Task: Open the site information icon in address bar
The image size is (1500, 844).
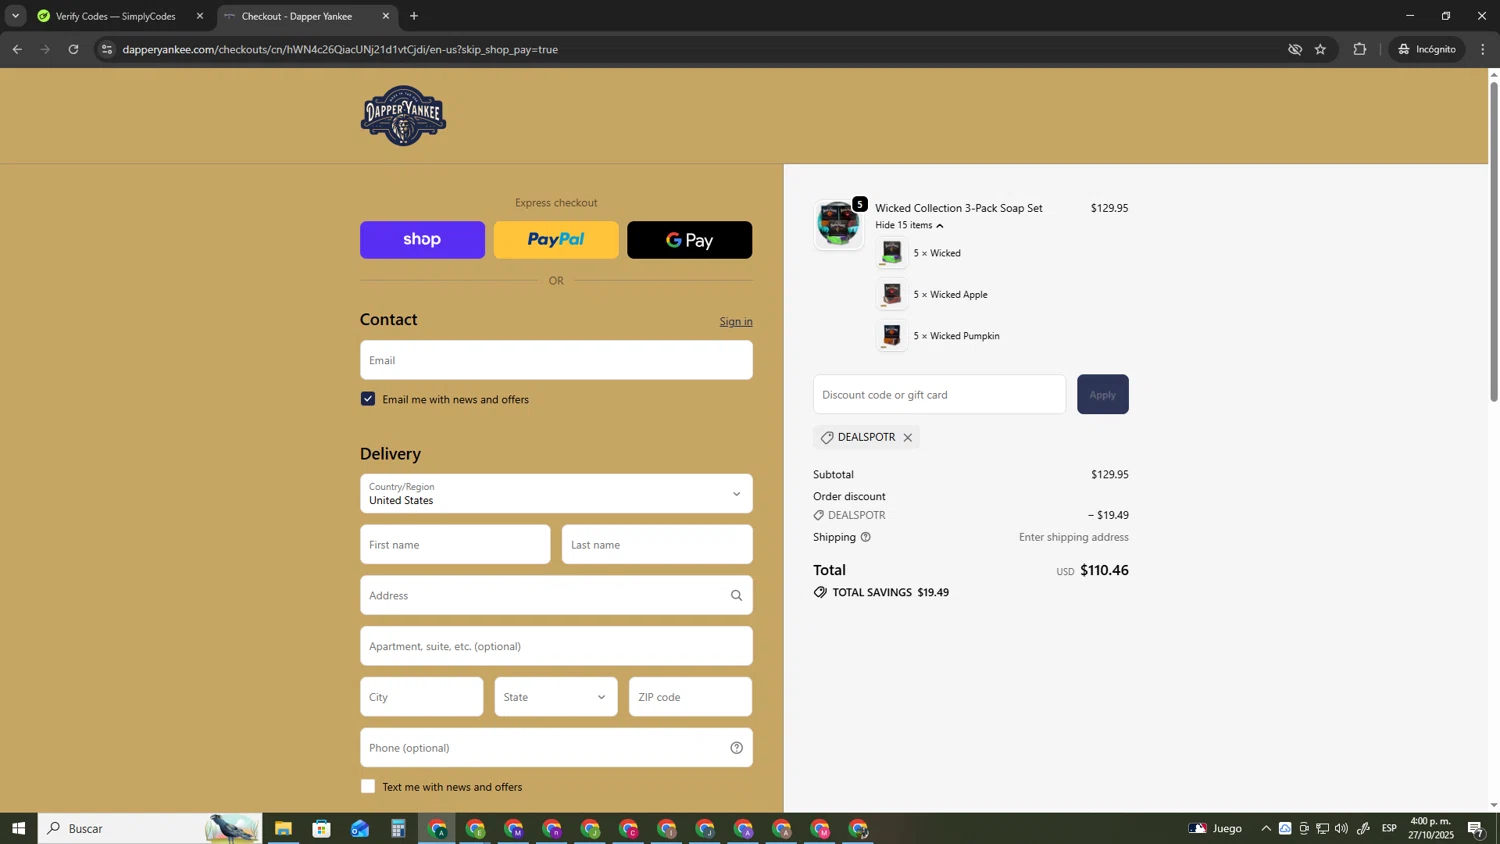Action: pyautogui.click(x=108, y=49)
